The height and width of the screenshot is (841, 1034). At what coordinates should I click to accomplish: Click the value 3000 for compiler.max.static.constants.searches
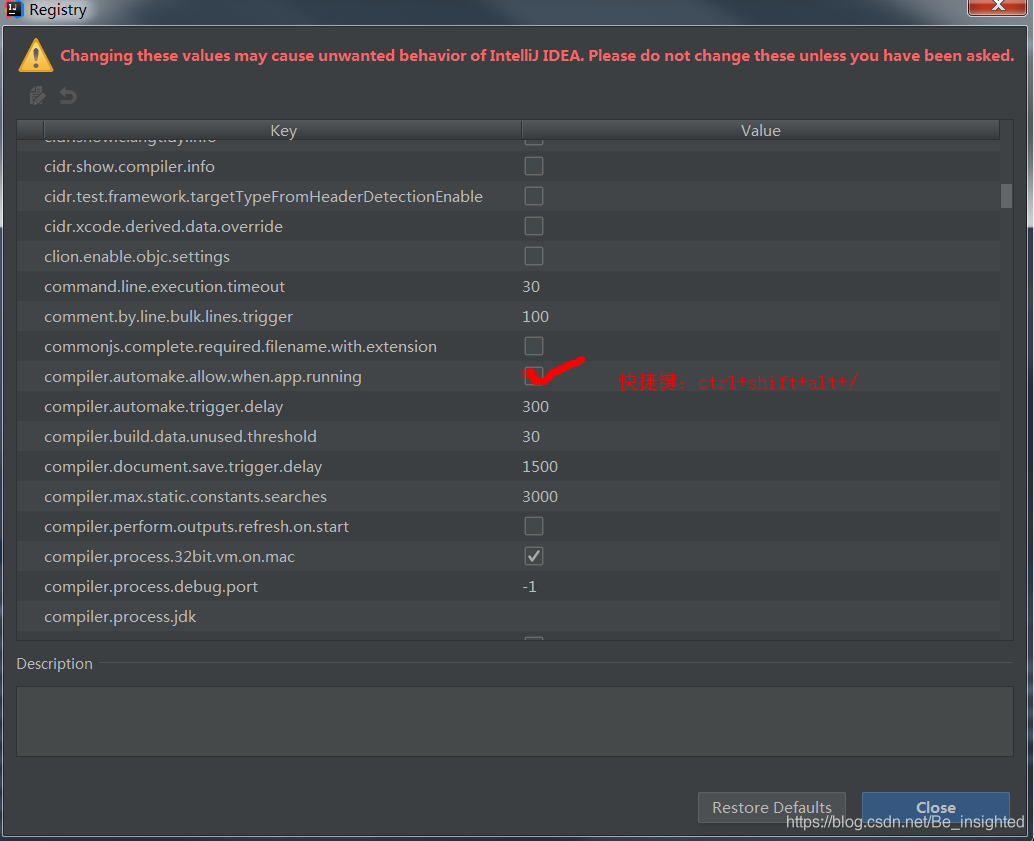[x=540, y=497]
